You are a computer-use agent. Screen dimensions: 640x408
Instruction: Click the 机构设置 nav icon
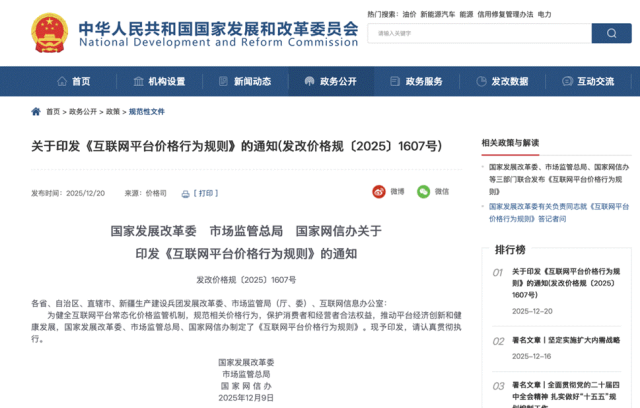coord(138,81)
